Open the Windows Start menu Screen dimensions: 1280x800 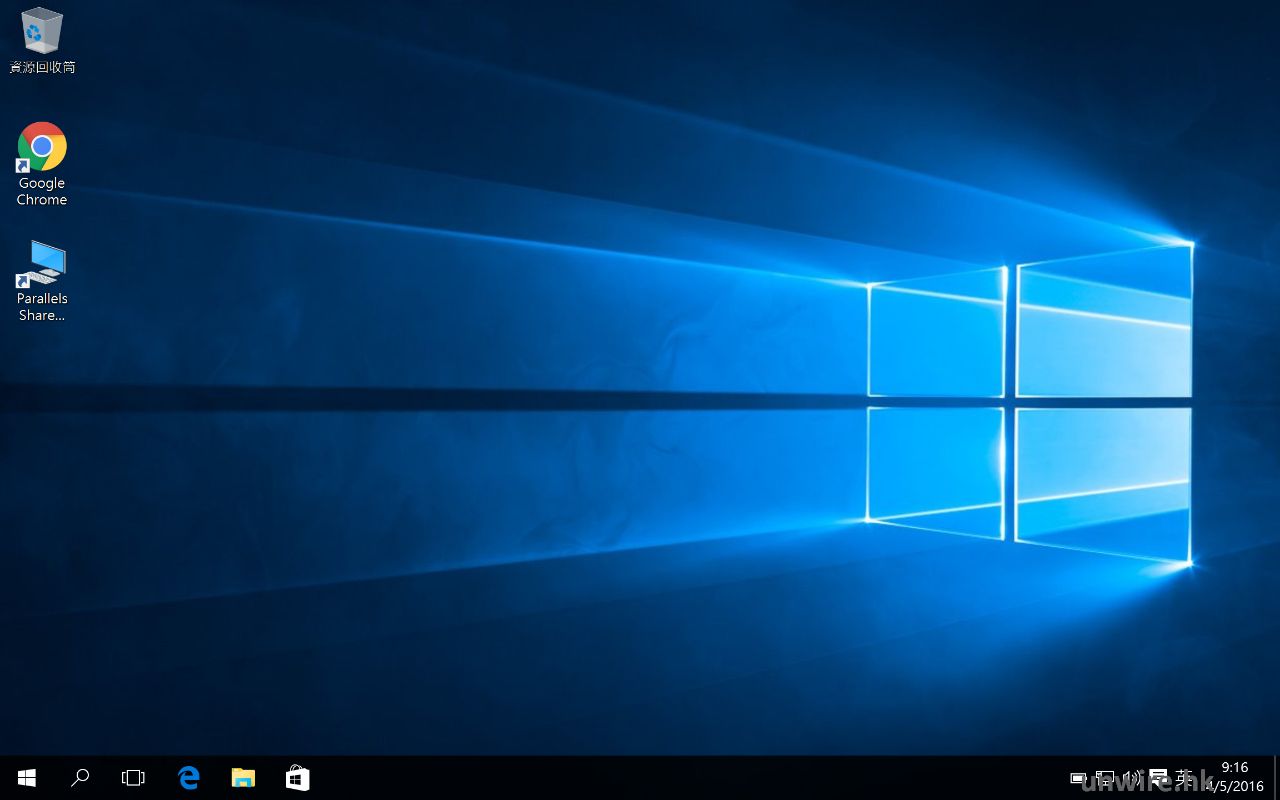click(26, 778)
